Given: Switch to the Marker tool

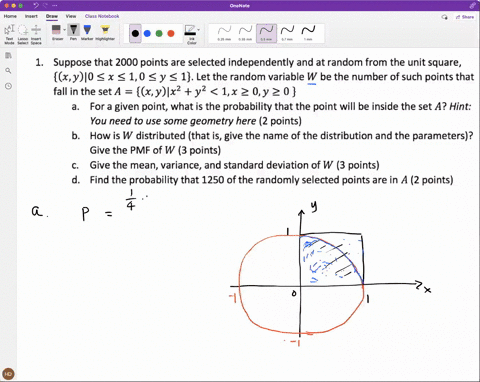Looking at the screenshot, I should click(87, 33).
